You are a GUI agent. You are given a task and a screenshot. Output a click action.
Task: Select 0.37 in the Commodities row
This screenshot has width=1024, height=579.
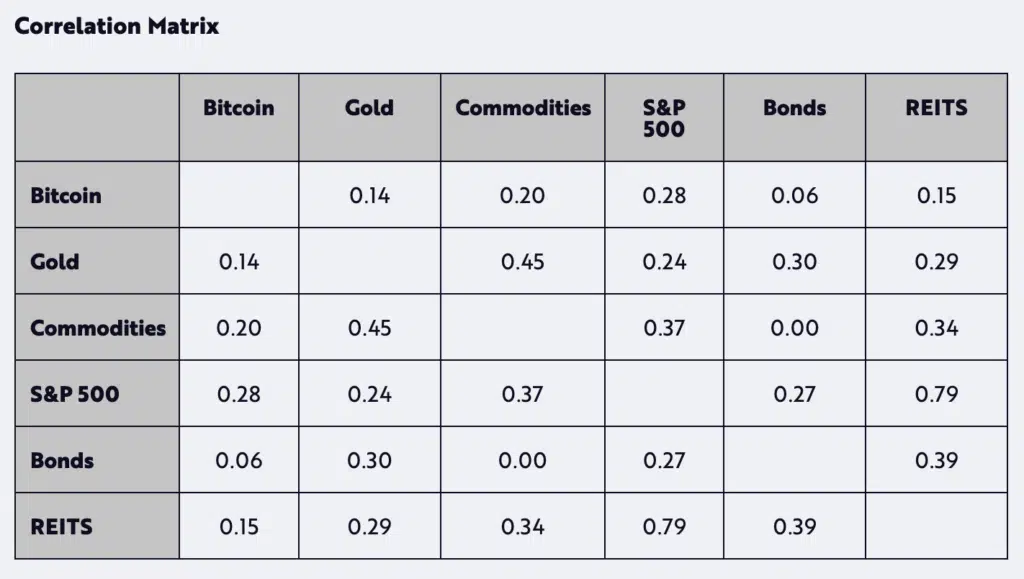click(x=664, y=328)
